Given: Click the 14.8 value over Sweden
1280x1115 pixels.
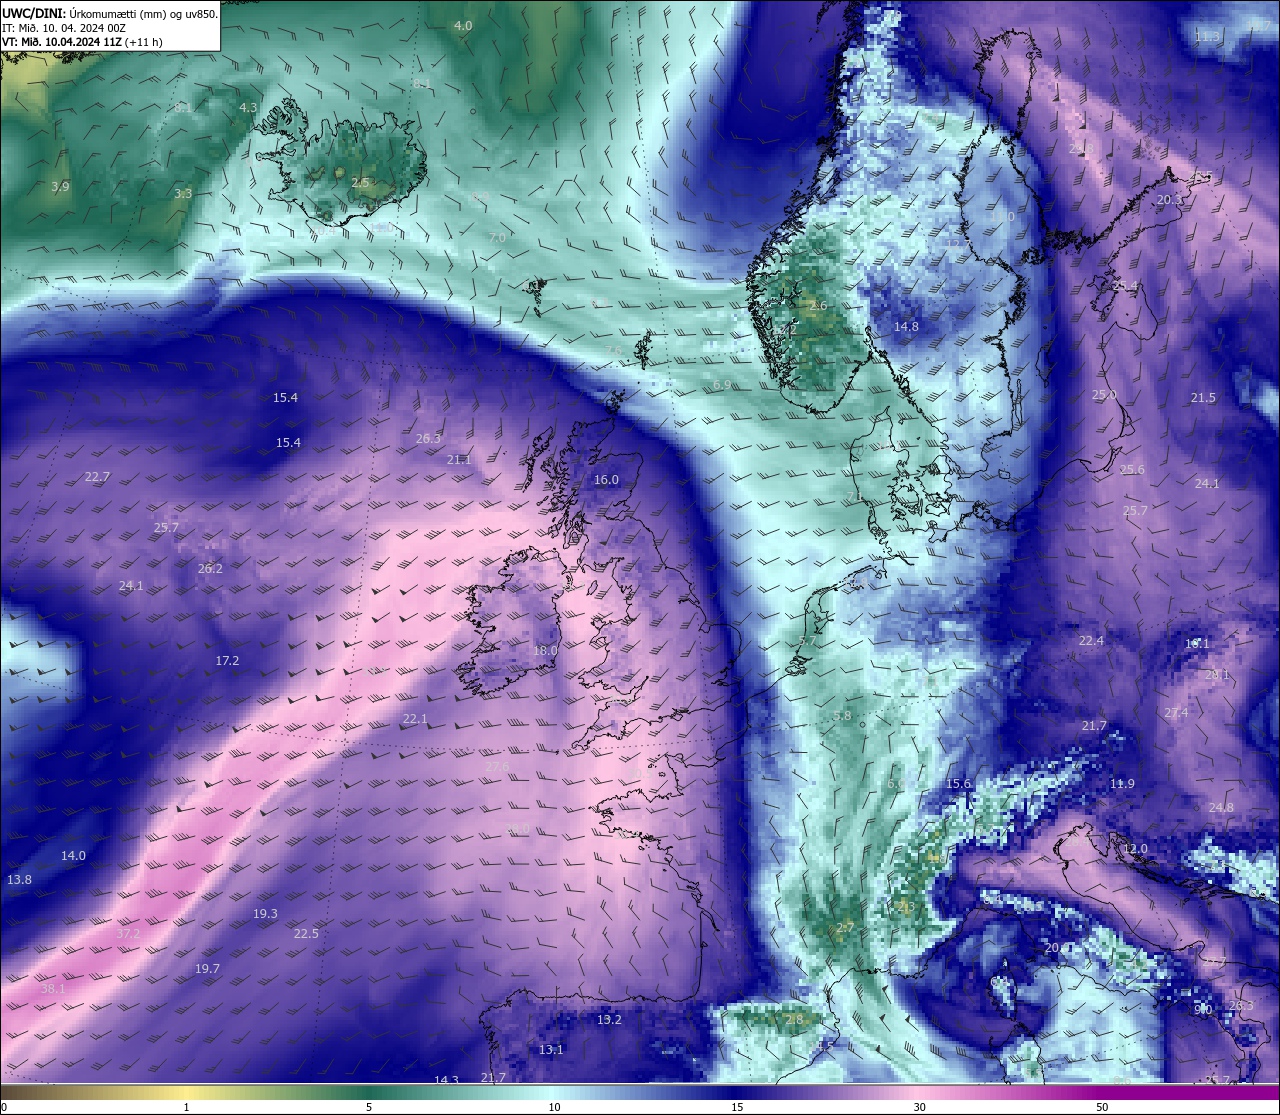Looking at the screenshot, I should [906, 327].
